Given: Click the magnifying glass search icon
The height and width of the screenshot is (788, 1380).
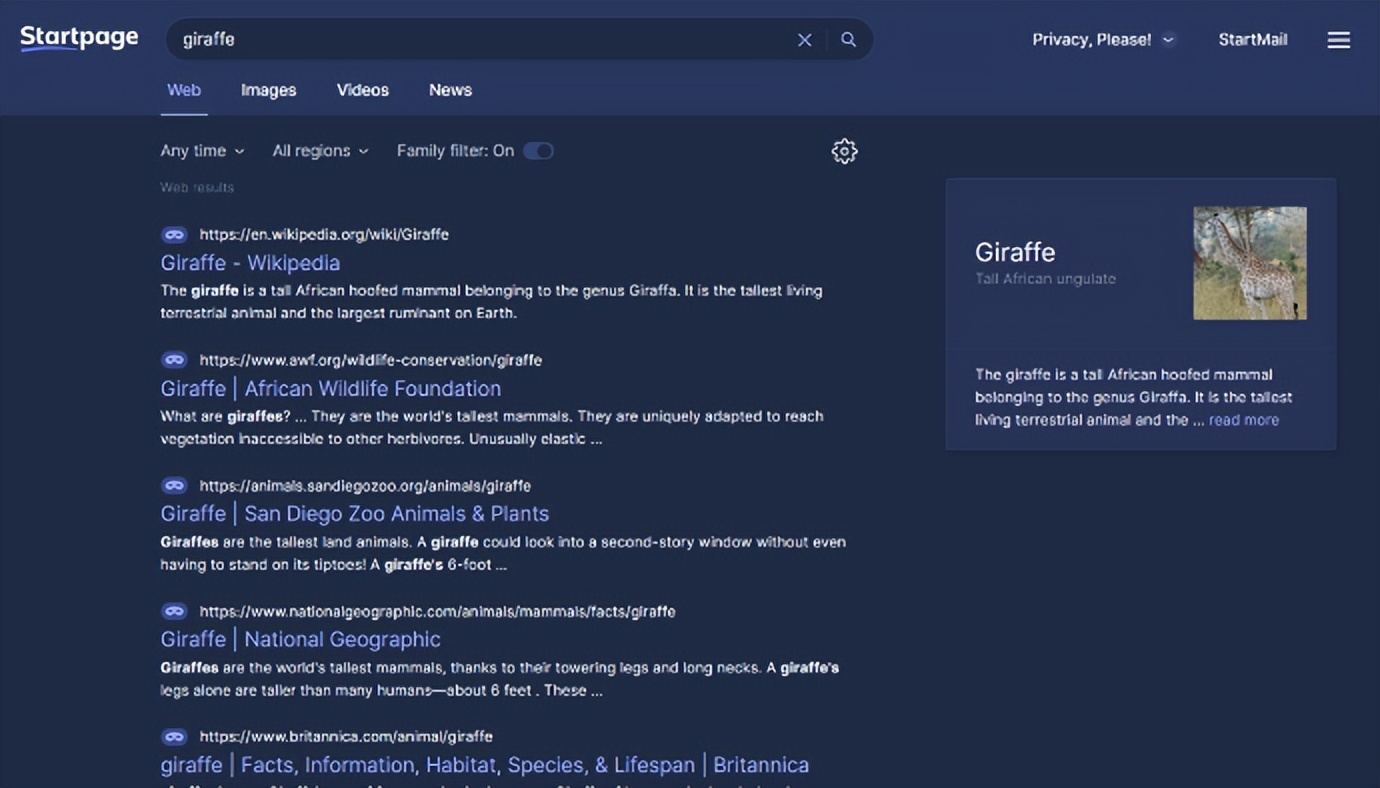Looking at the screenshot, I should click(x=848, y=40).
